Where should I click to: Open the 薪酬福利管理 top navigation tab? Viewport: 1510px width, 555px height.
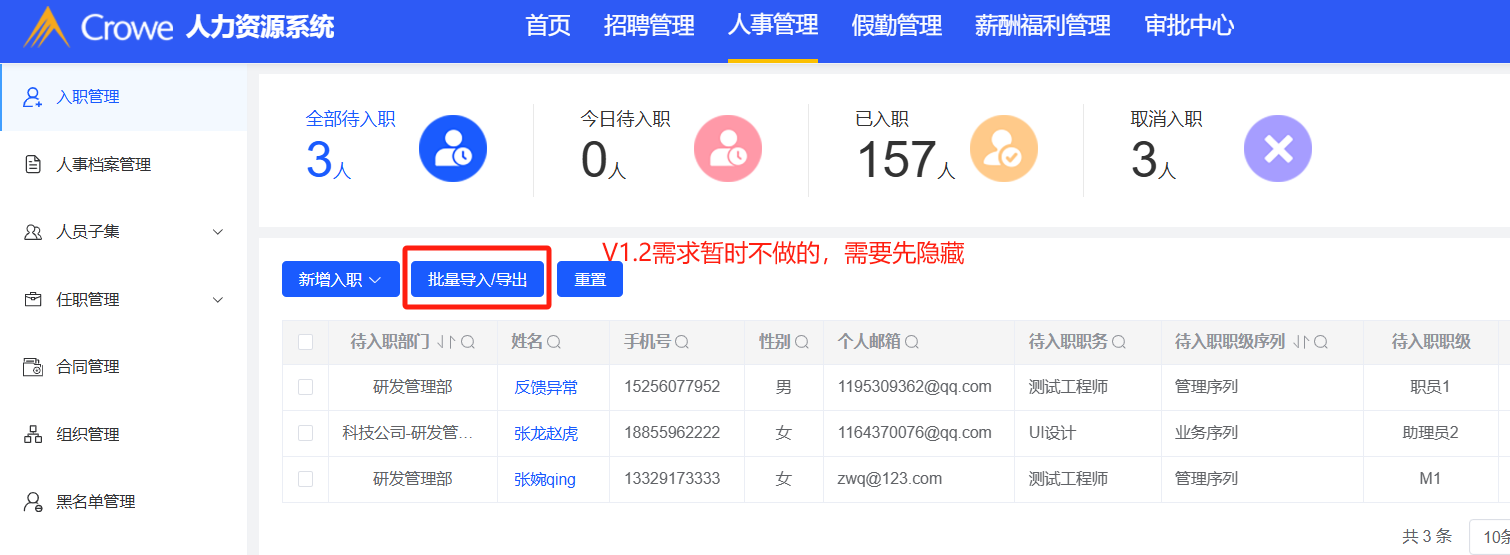1042,26
